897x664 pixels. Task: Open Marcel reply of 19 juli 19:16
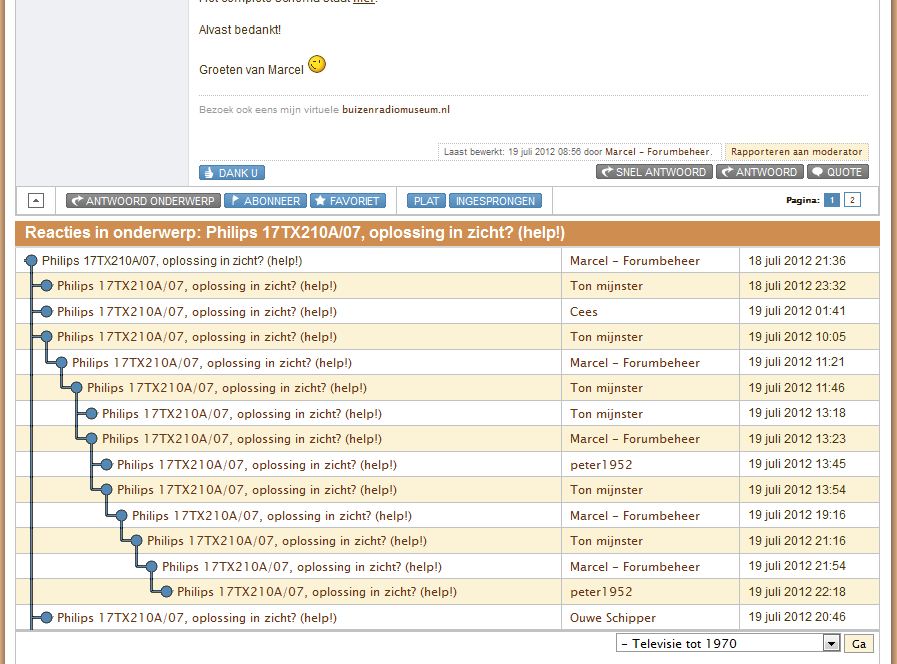272,515
